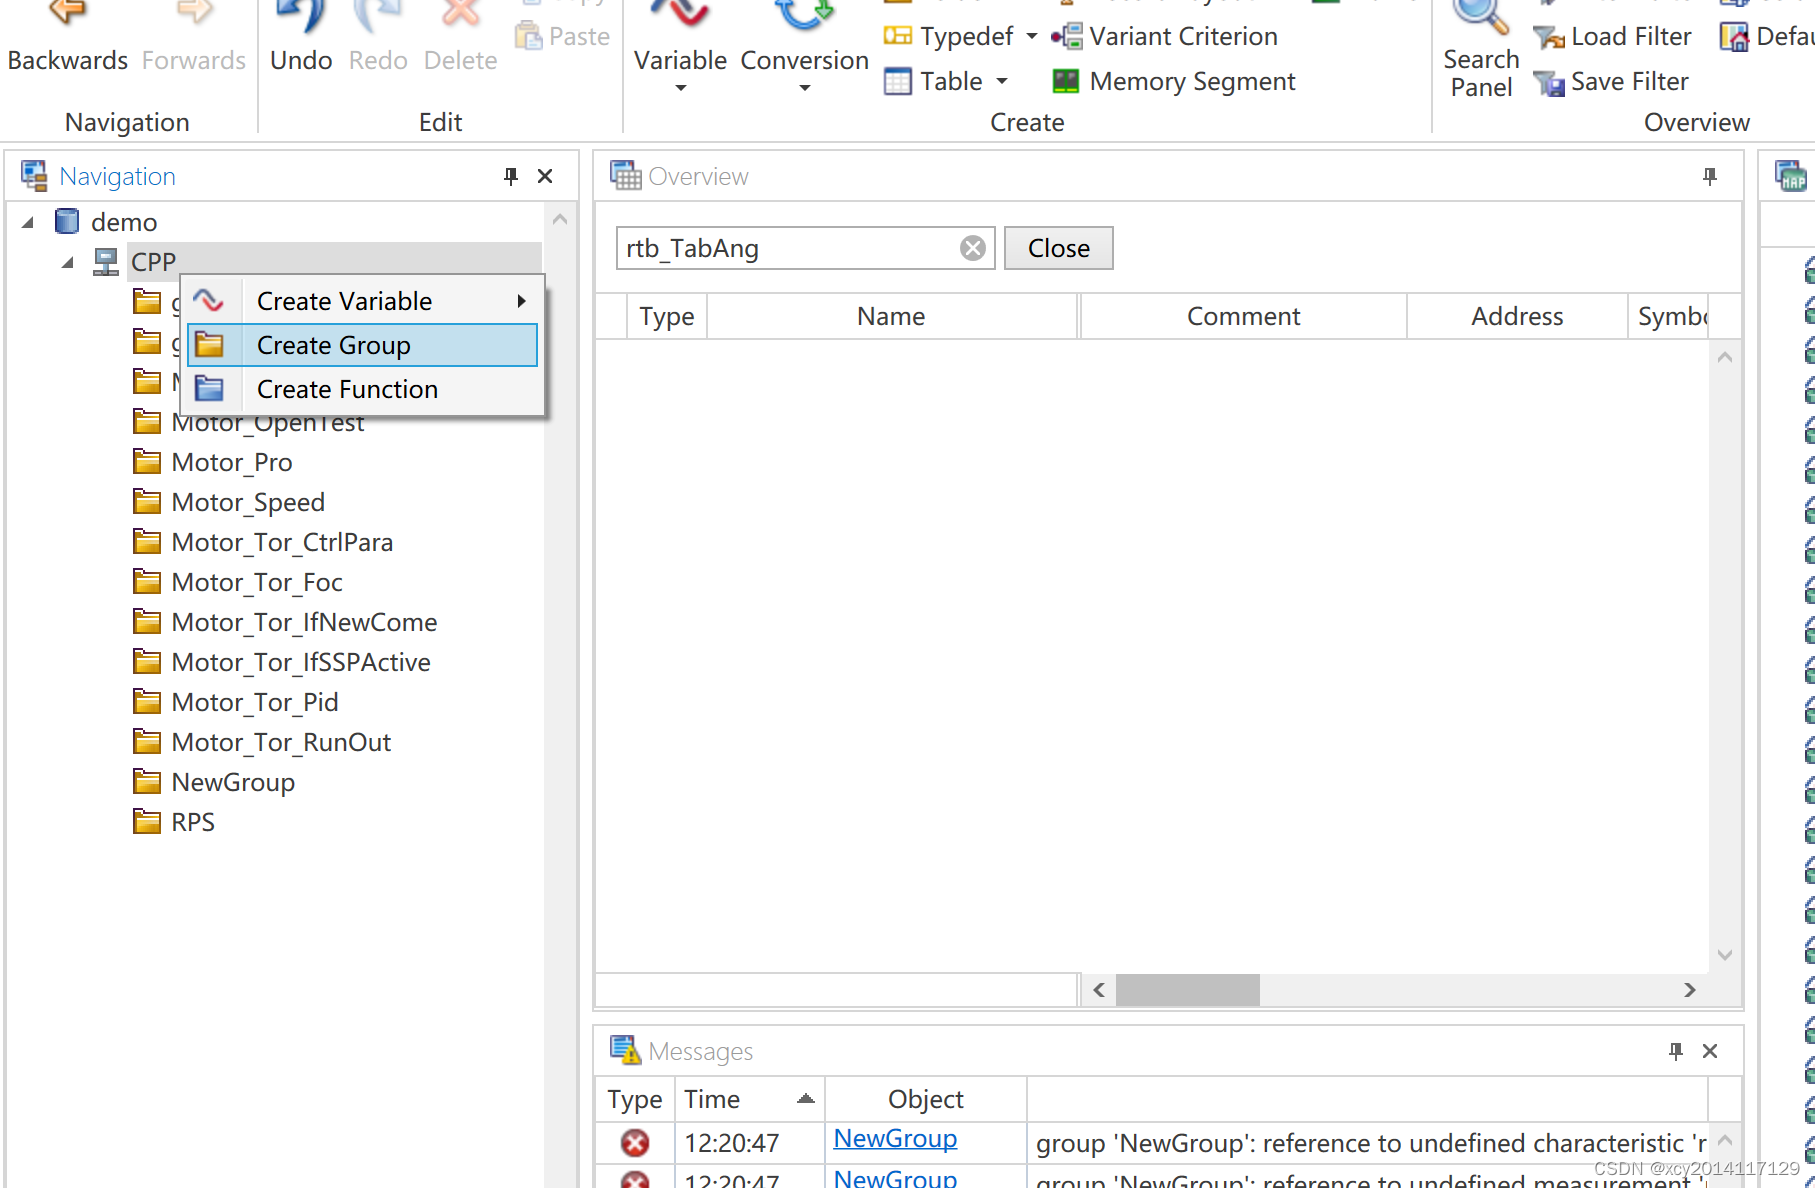Close the Messages panel
Viewport: 1815px width, 1188px height.
click(1710, 1051)
